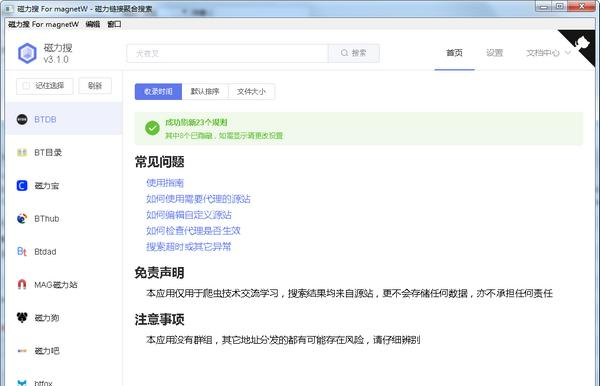Select the Btdad source label
This screenshot has width=600, height=386.
[45, 252]
